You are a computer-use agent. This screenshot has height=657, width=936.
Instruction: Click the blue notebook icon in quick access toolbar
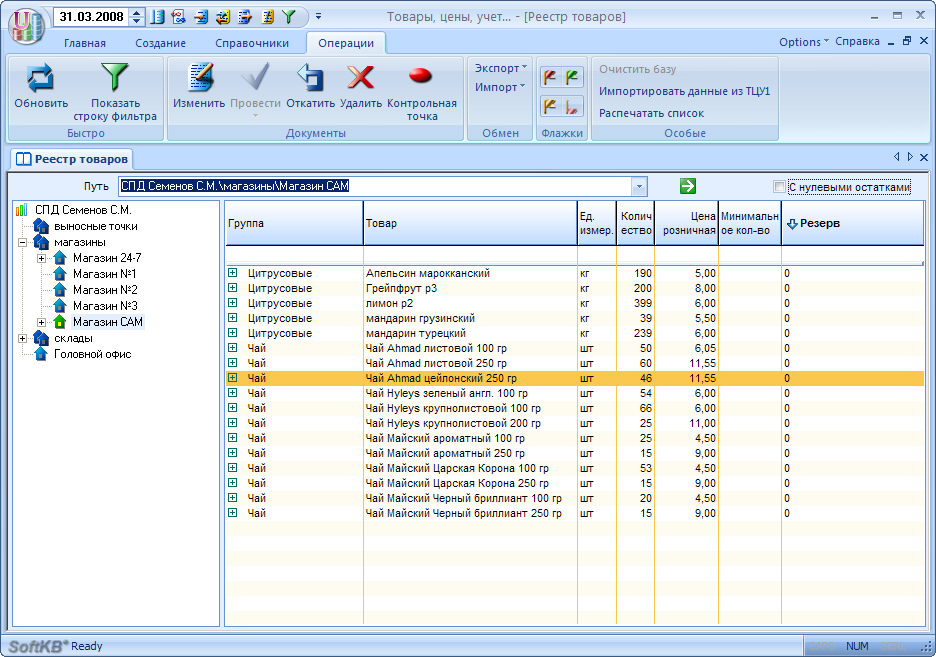(x=158, y=17)
